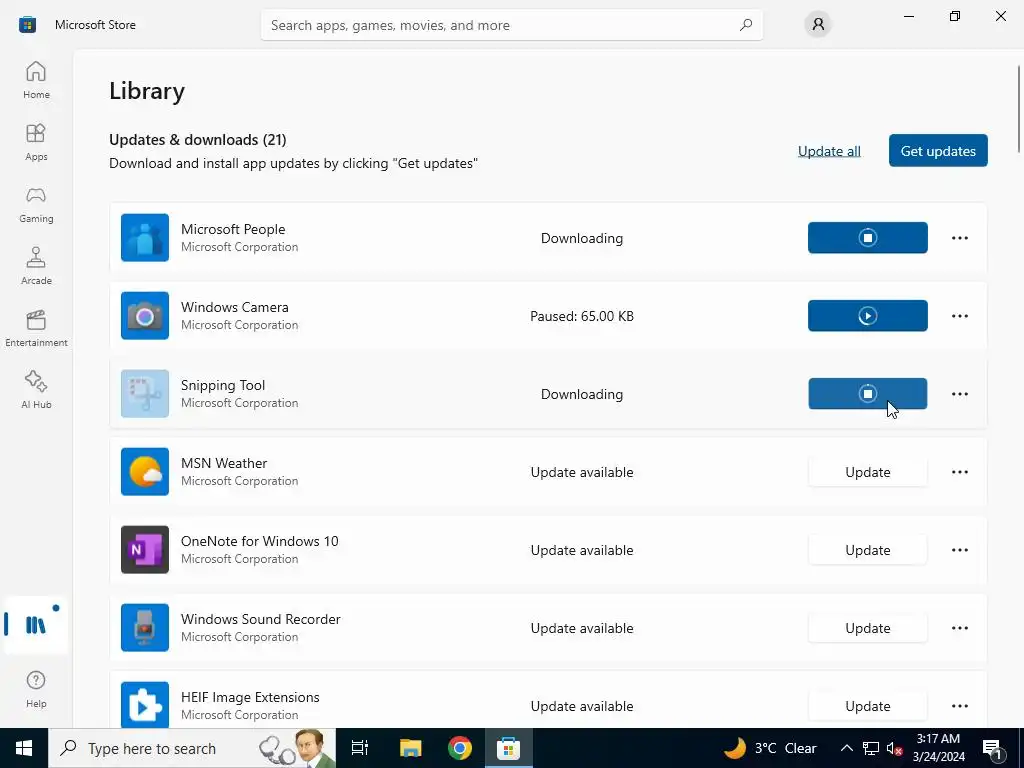1024x768 pixels.
Task: Click the Update all link
Action: [829, 151]
